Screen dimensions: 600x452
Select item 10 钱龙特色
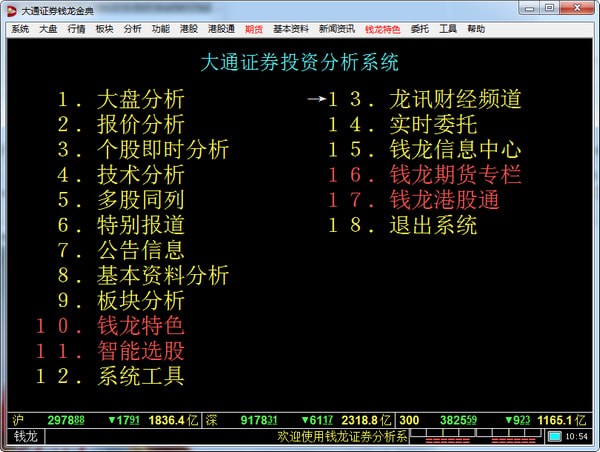pos(110,326)
